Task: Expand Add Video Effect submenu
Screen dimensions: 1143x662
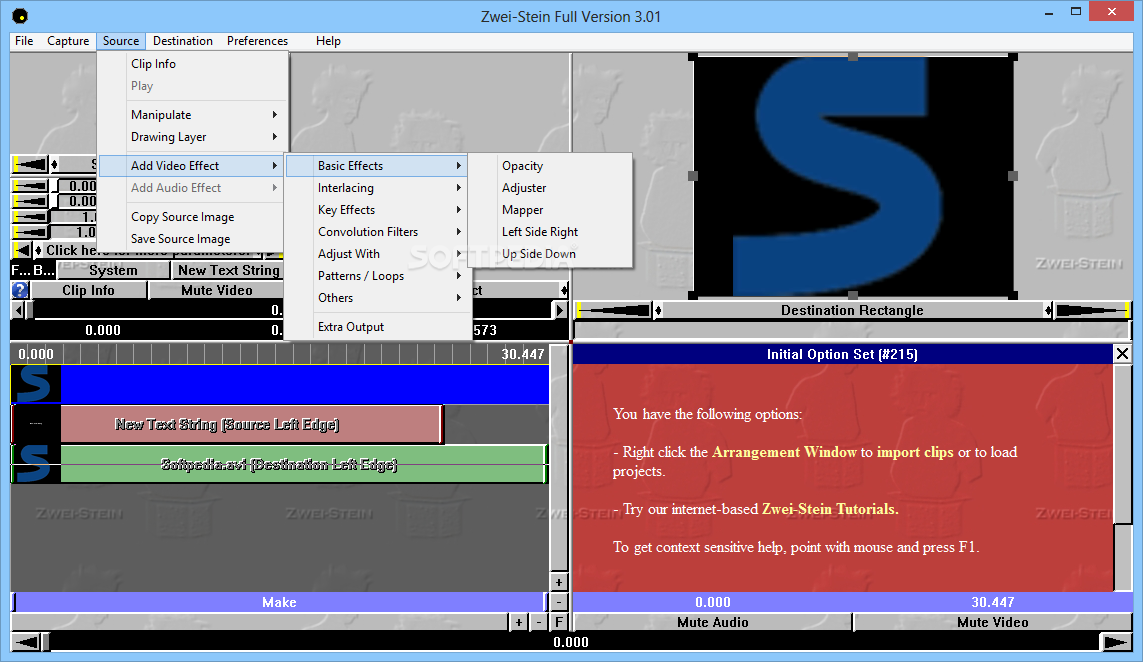Action: 190,166
